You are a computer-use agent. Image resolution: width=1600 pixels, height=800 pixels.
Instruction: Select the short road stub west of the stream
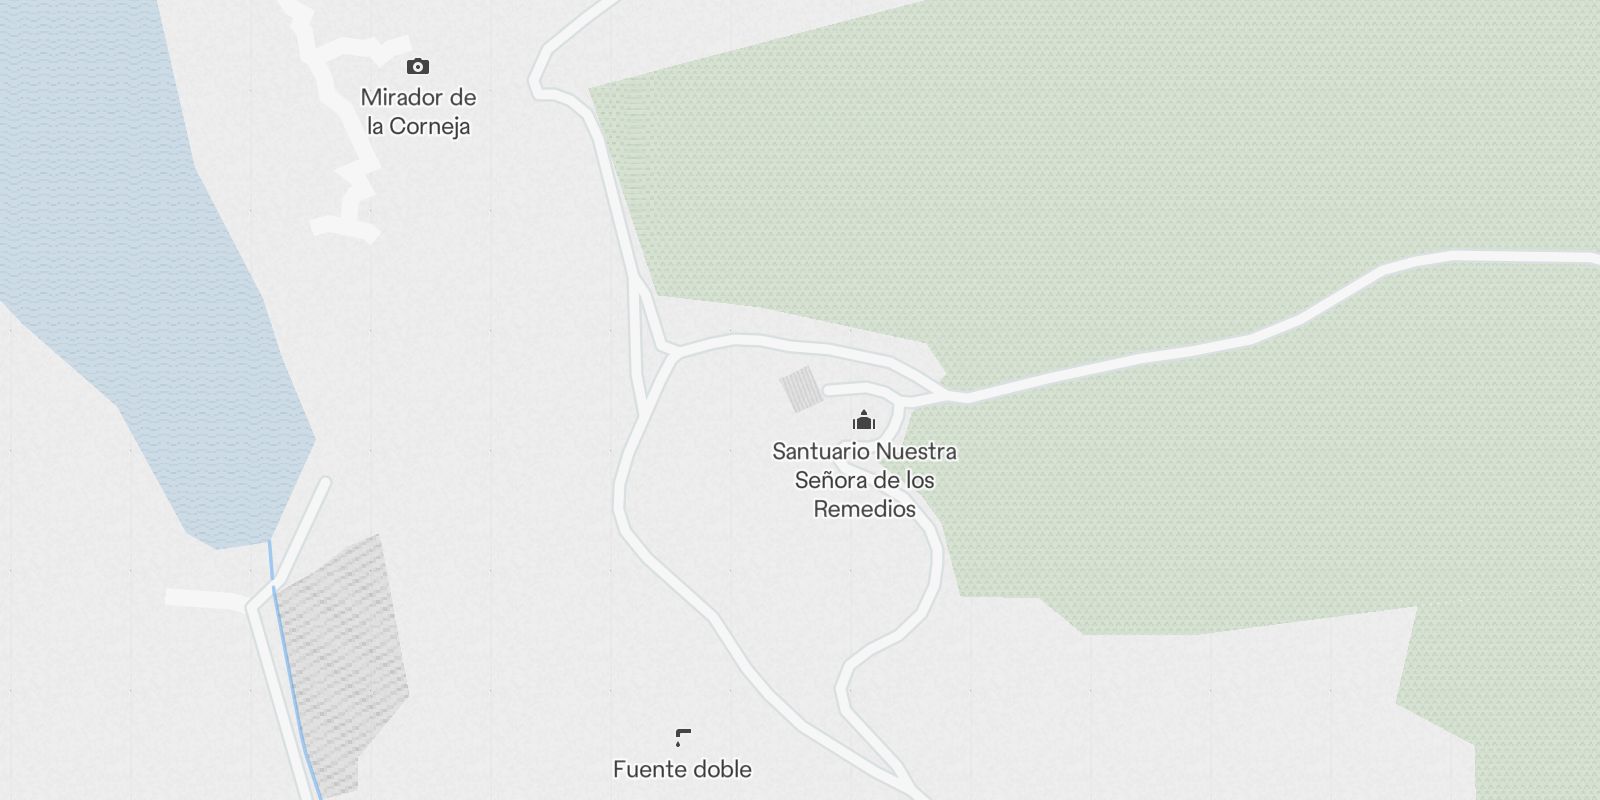tap(206, 599)
